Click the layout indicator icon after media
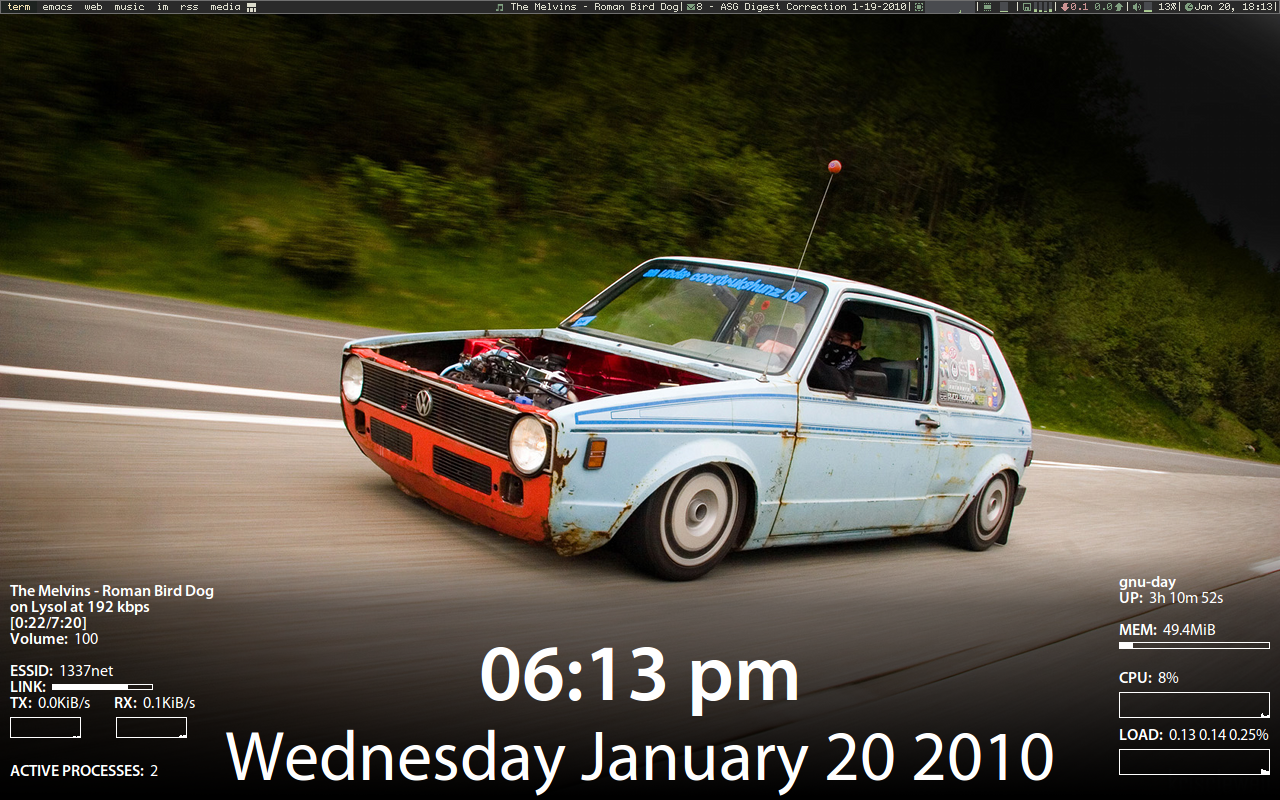 click(251, 7)
